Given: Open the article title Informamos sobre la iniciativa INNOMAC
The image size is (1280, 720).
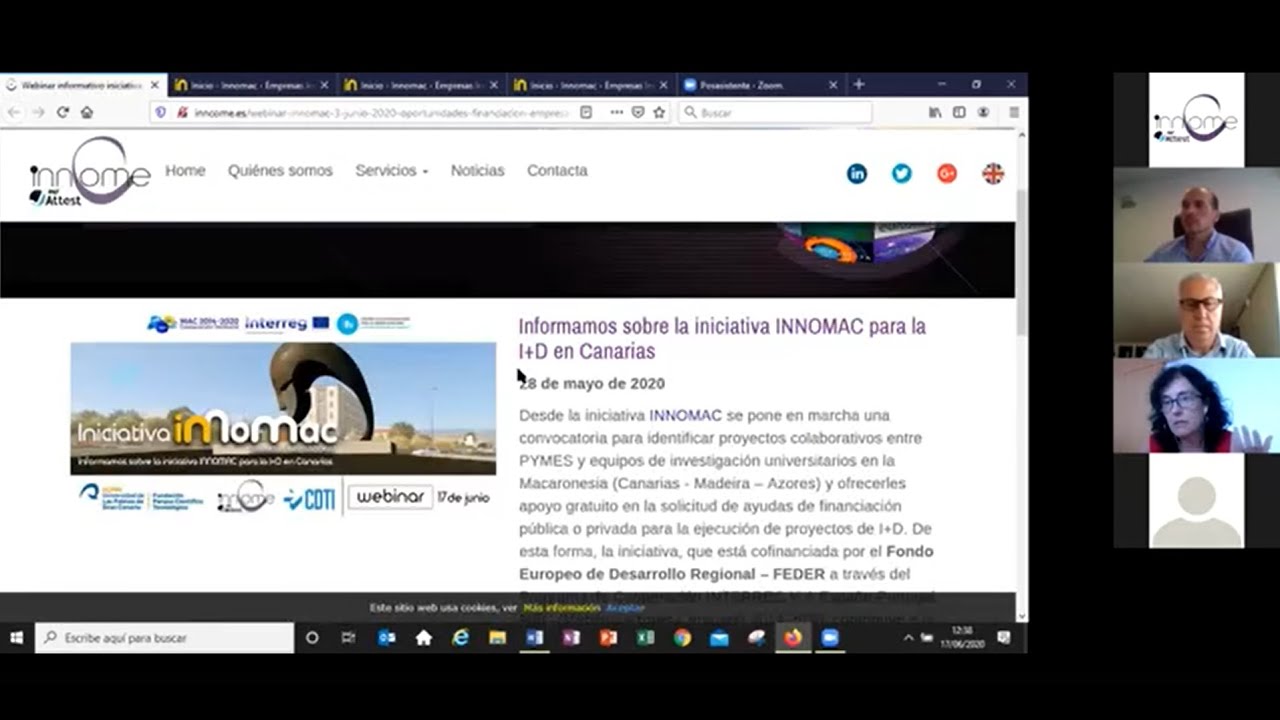Looking at the screenshot, I should click(x=722, y=338).
